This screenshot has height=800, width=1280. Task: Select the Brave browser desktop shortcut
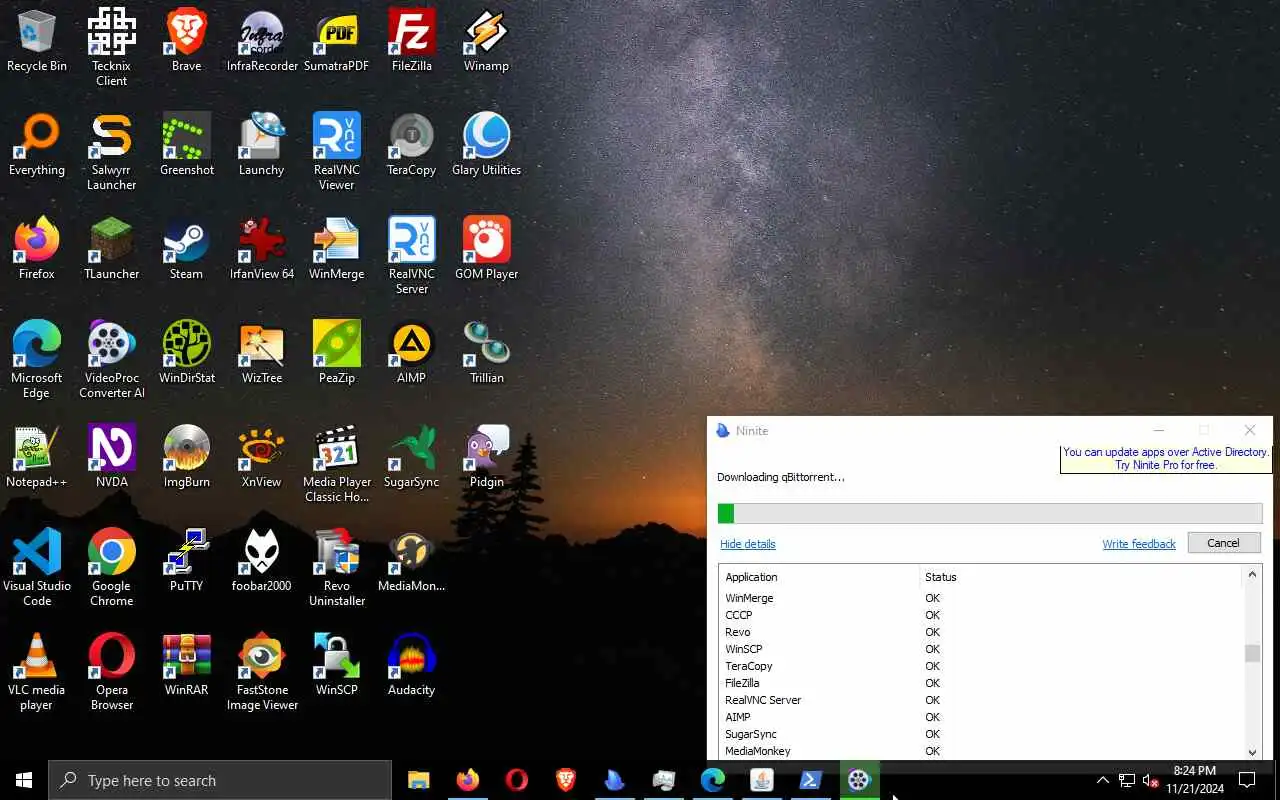click(x=186, y=42)
